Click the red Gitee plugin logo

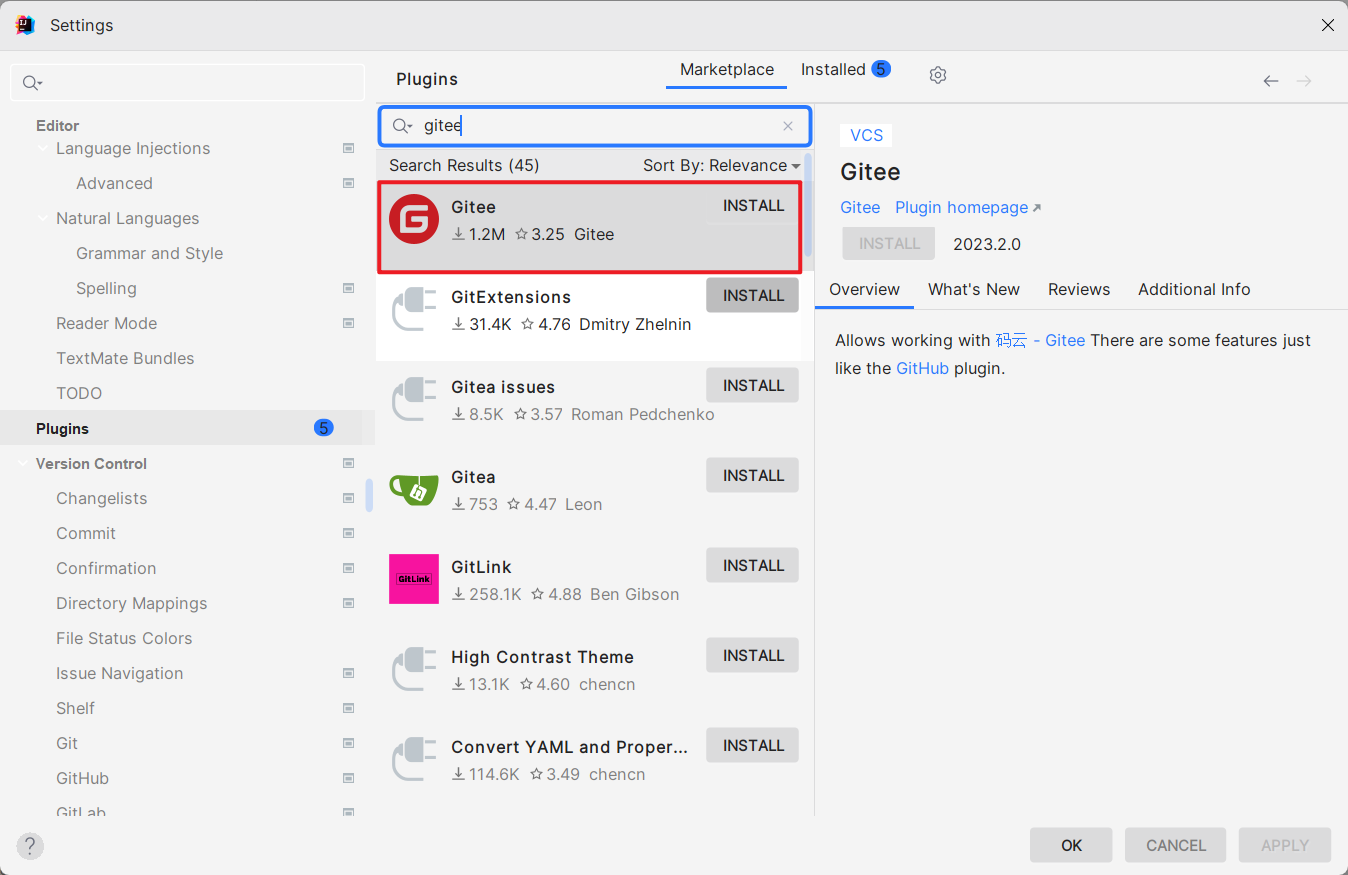click(413, 220)
